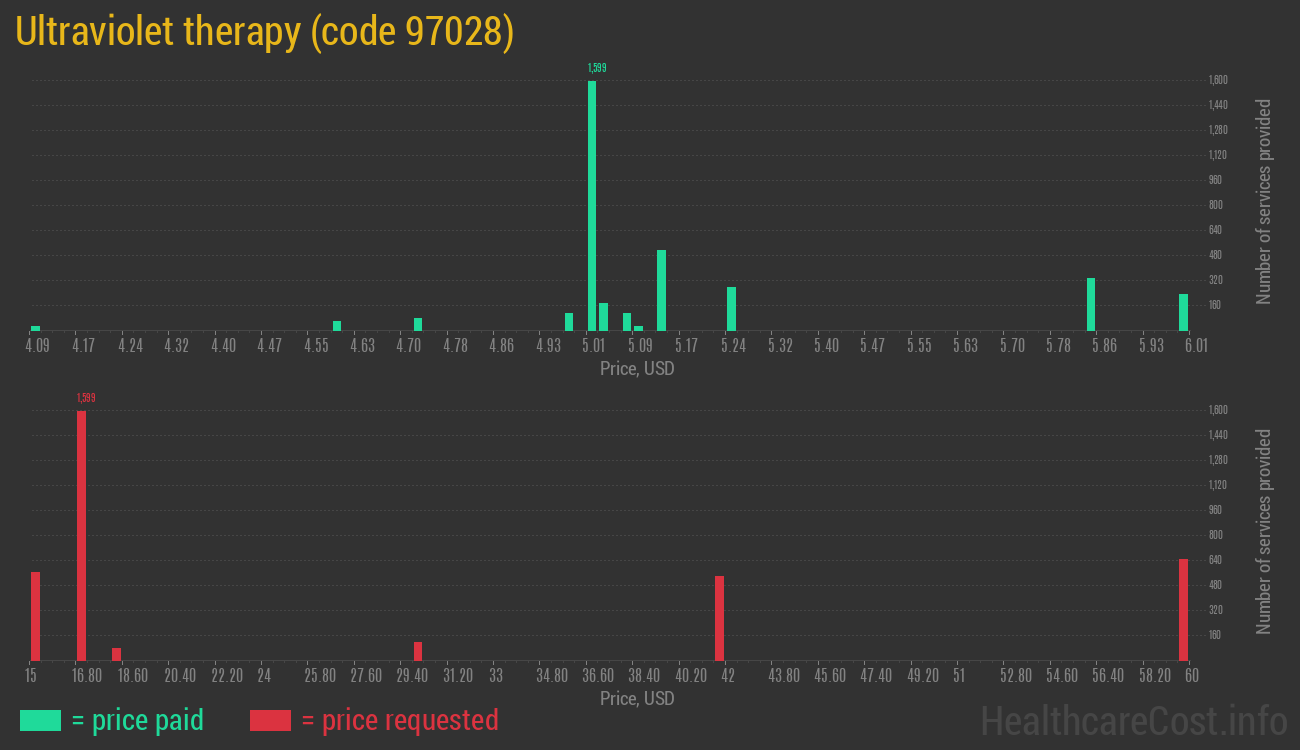This screenshot has height=750, width=1300.
Task: Click the Ultraviolet therapy chart title
Action: pos(265,33)
